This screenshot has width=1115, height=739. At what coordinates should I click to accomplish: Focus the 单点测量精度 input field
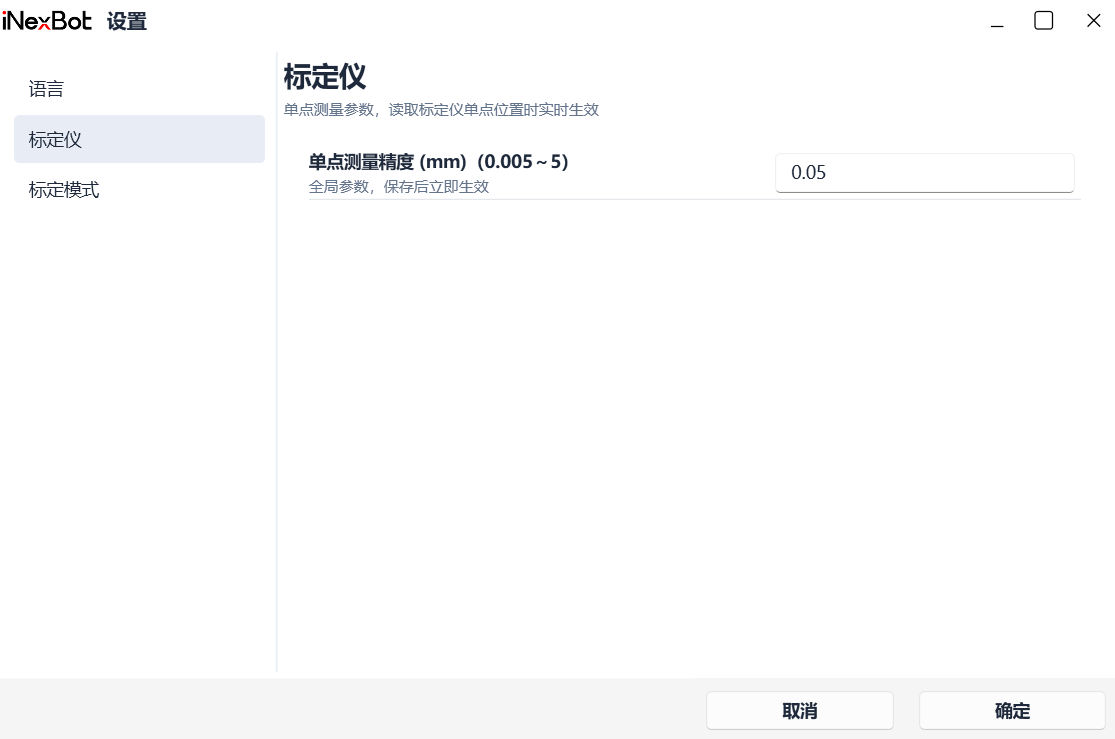[x=924, y=173]
